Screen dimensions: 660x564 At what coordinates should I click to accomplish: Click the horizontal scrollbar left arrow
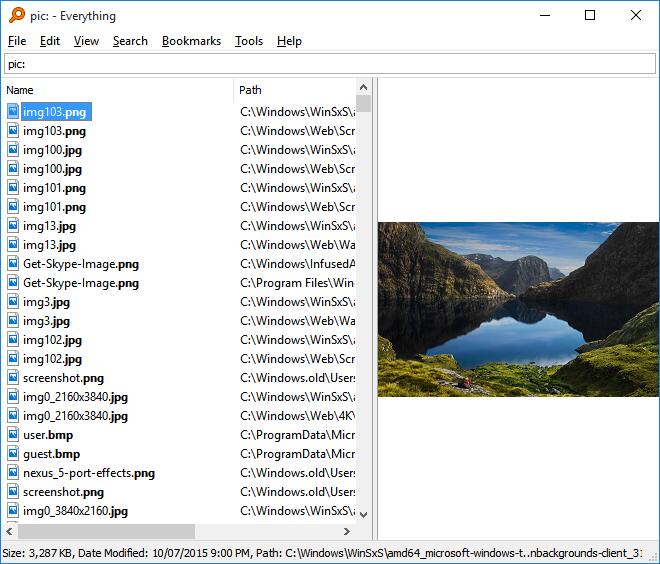pos(9,532)
